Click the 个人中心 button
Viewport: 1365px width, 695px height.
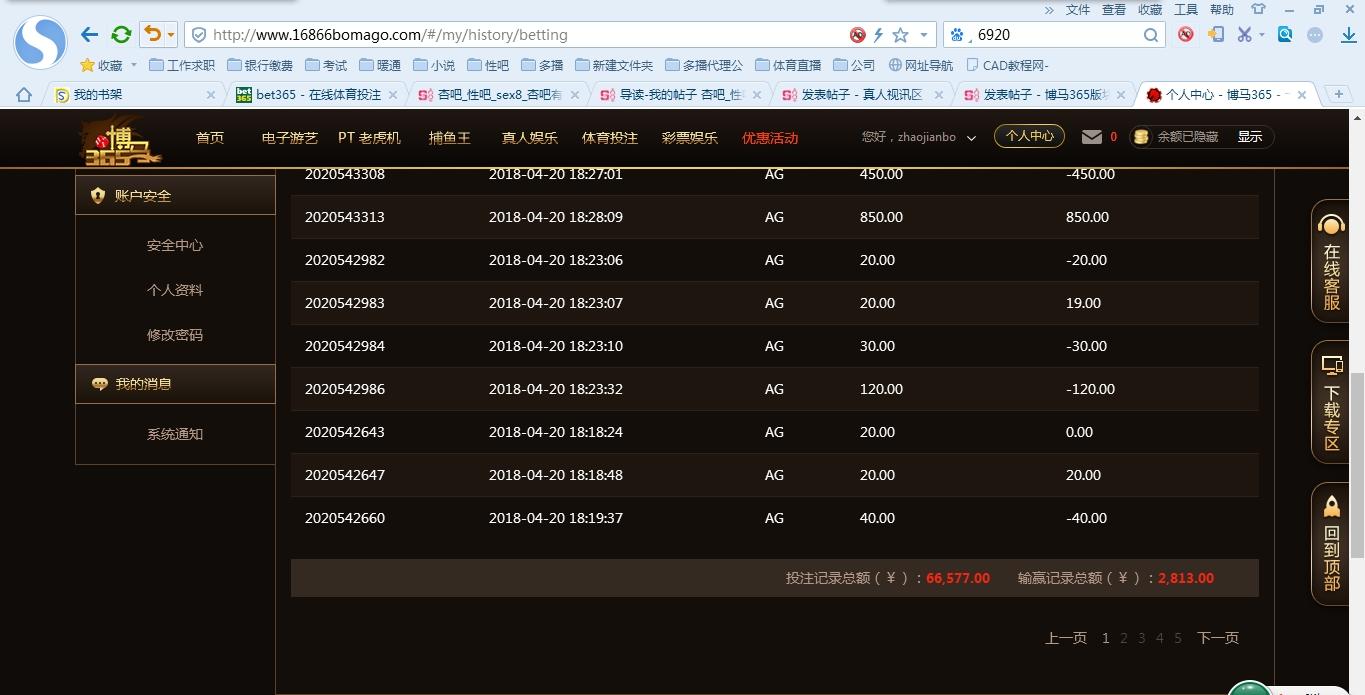click(x=1029, y=136)
